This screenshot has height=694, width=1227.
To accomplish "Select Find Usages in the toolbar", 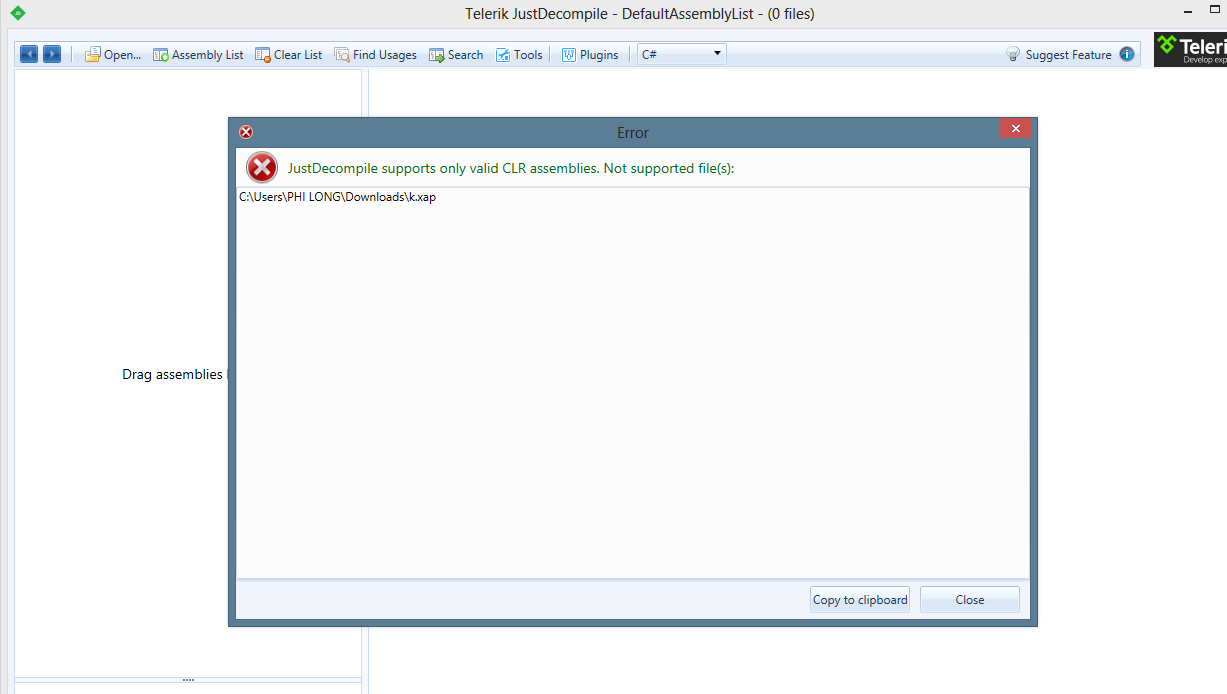I will 376,55.
